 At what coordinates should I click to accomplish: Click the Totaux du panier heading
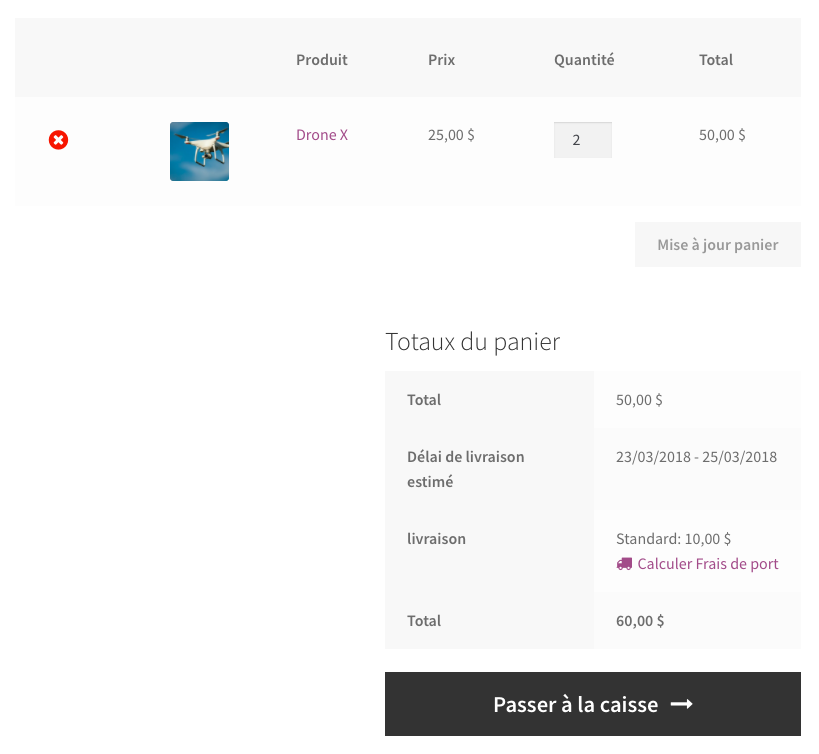click(x=472, y=342)
